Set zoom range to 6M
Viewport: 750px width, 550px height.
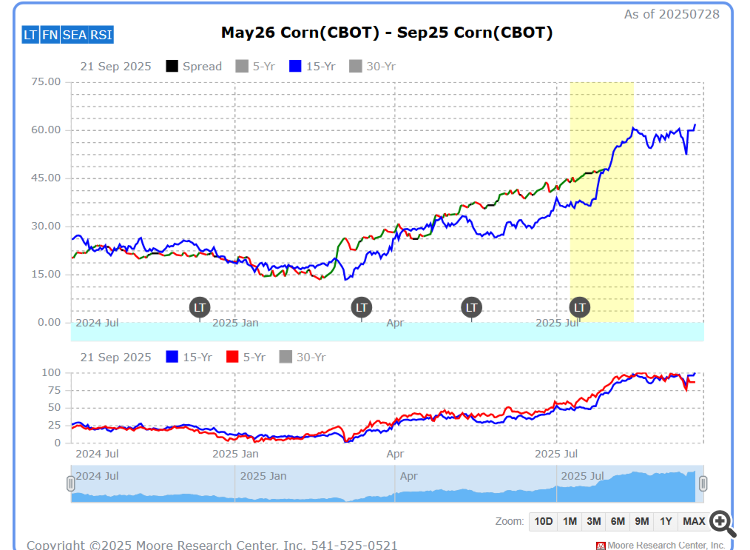coord(618,521)
